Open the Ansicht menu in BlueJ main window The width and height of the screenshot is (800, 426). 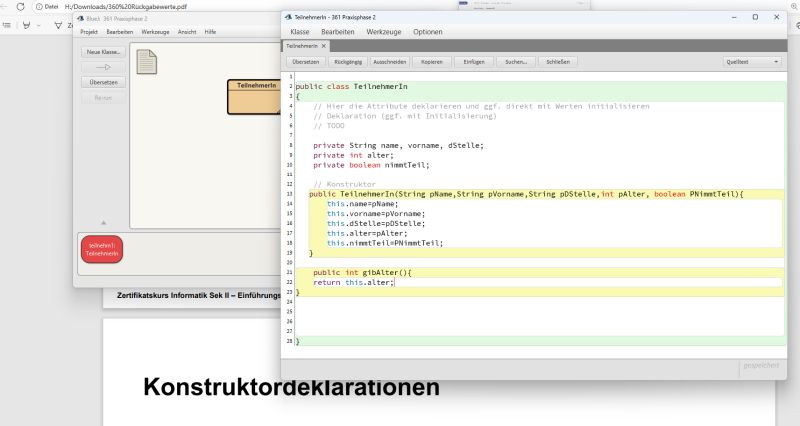pyautogui.click(x=187, y=32)
